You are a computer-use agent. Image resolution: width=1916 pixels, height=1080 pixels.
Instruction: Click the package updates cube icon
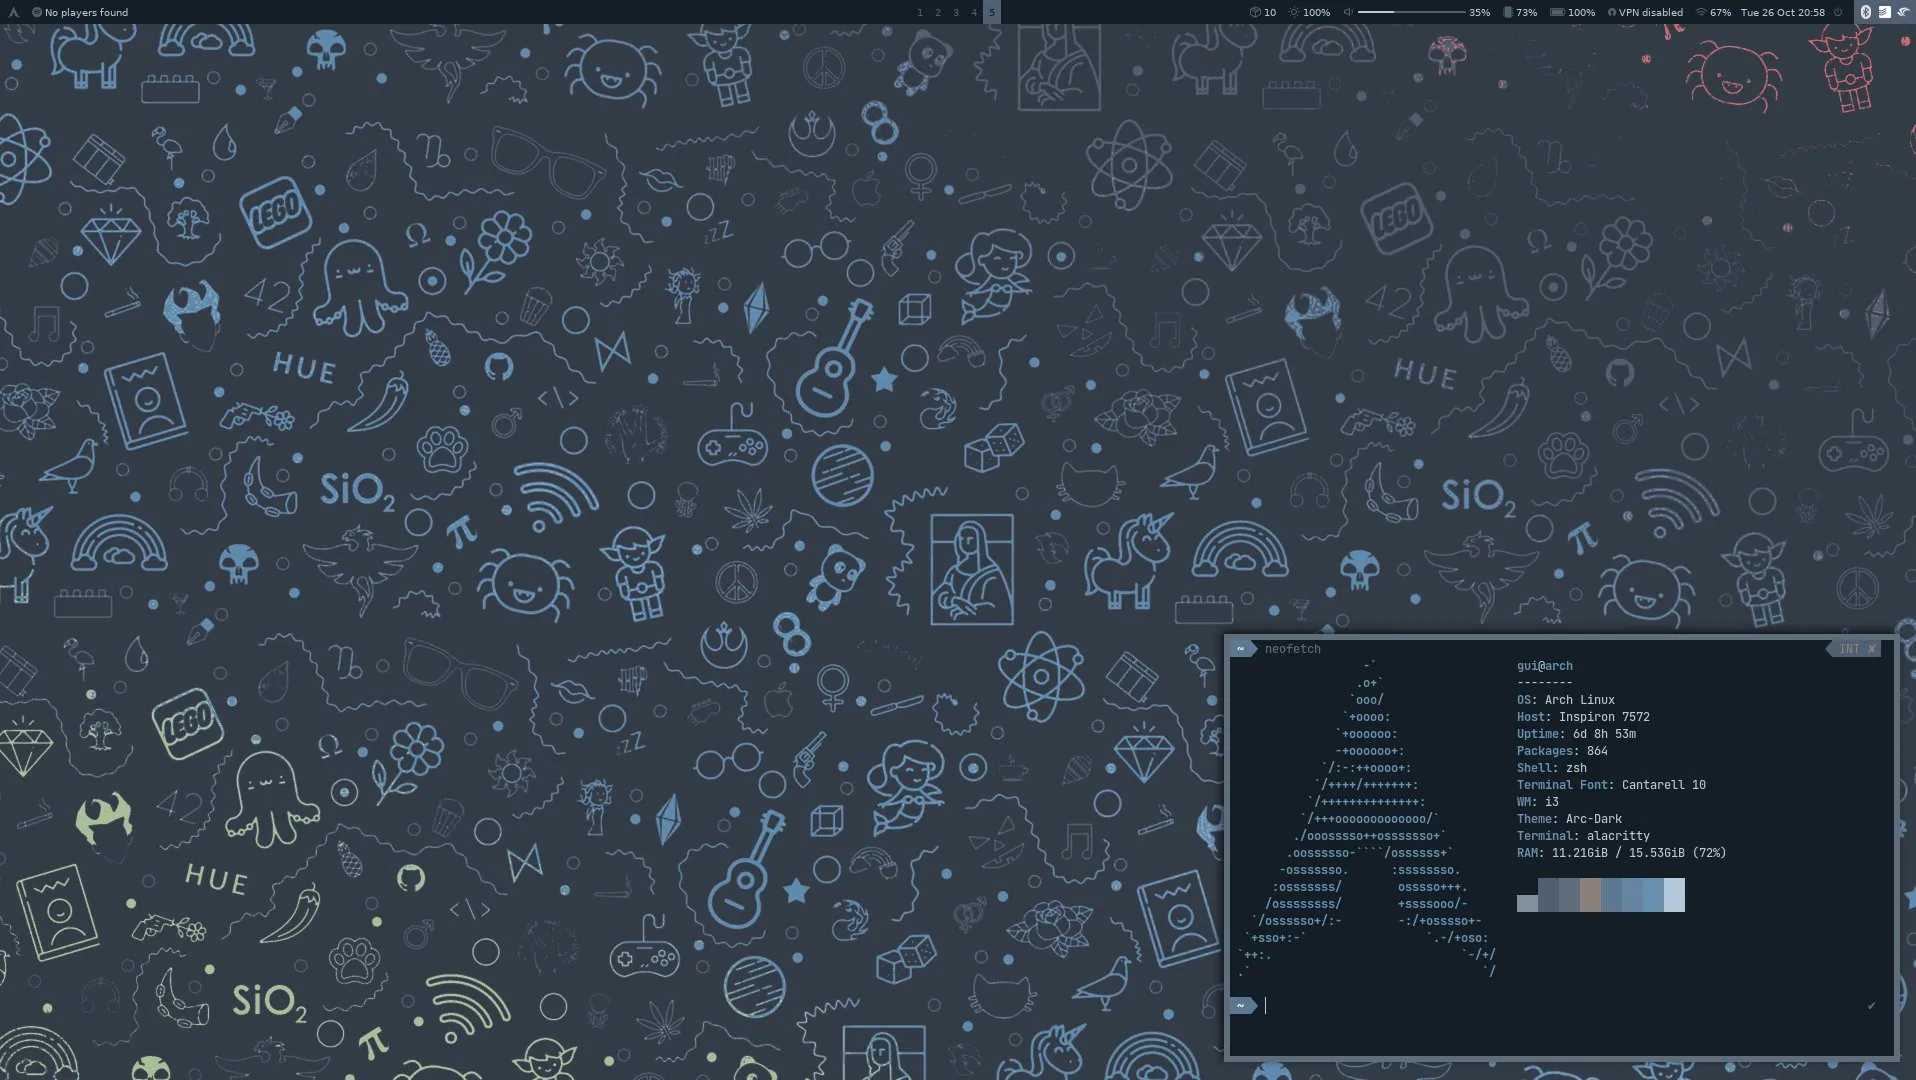point(1255,12)
